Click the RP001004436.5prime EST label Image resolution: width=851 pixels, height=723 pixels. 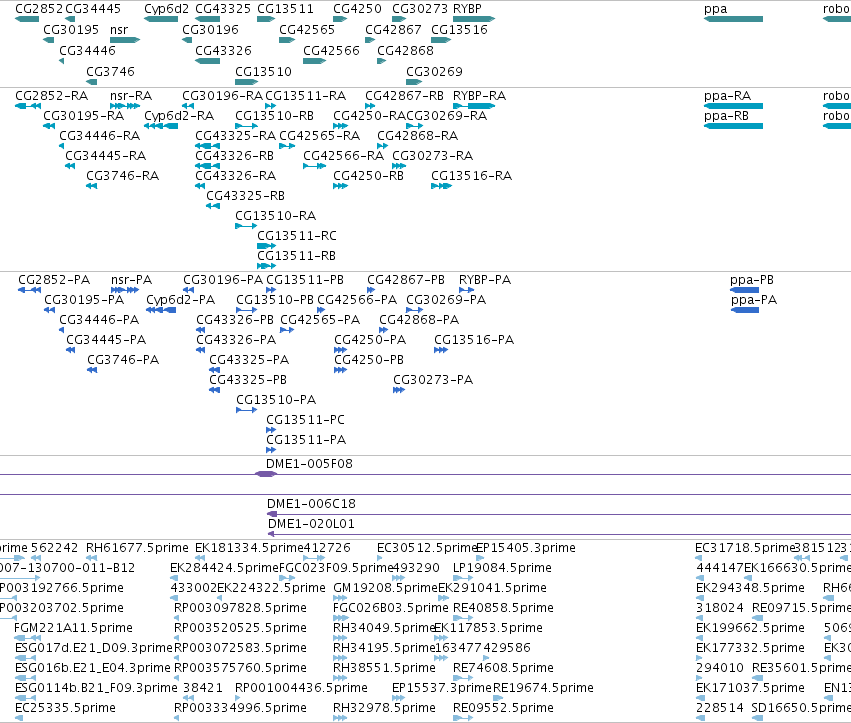click(301, 688)
